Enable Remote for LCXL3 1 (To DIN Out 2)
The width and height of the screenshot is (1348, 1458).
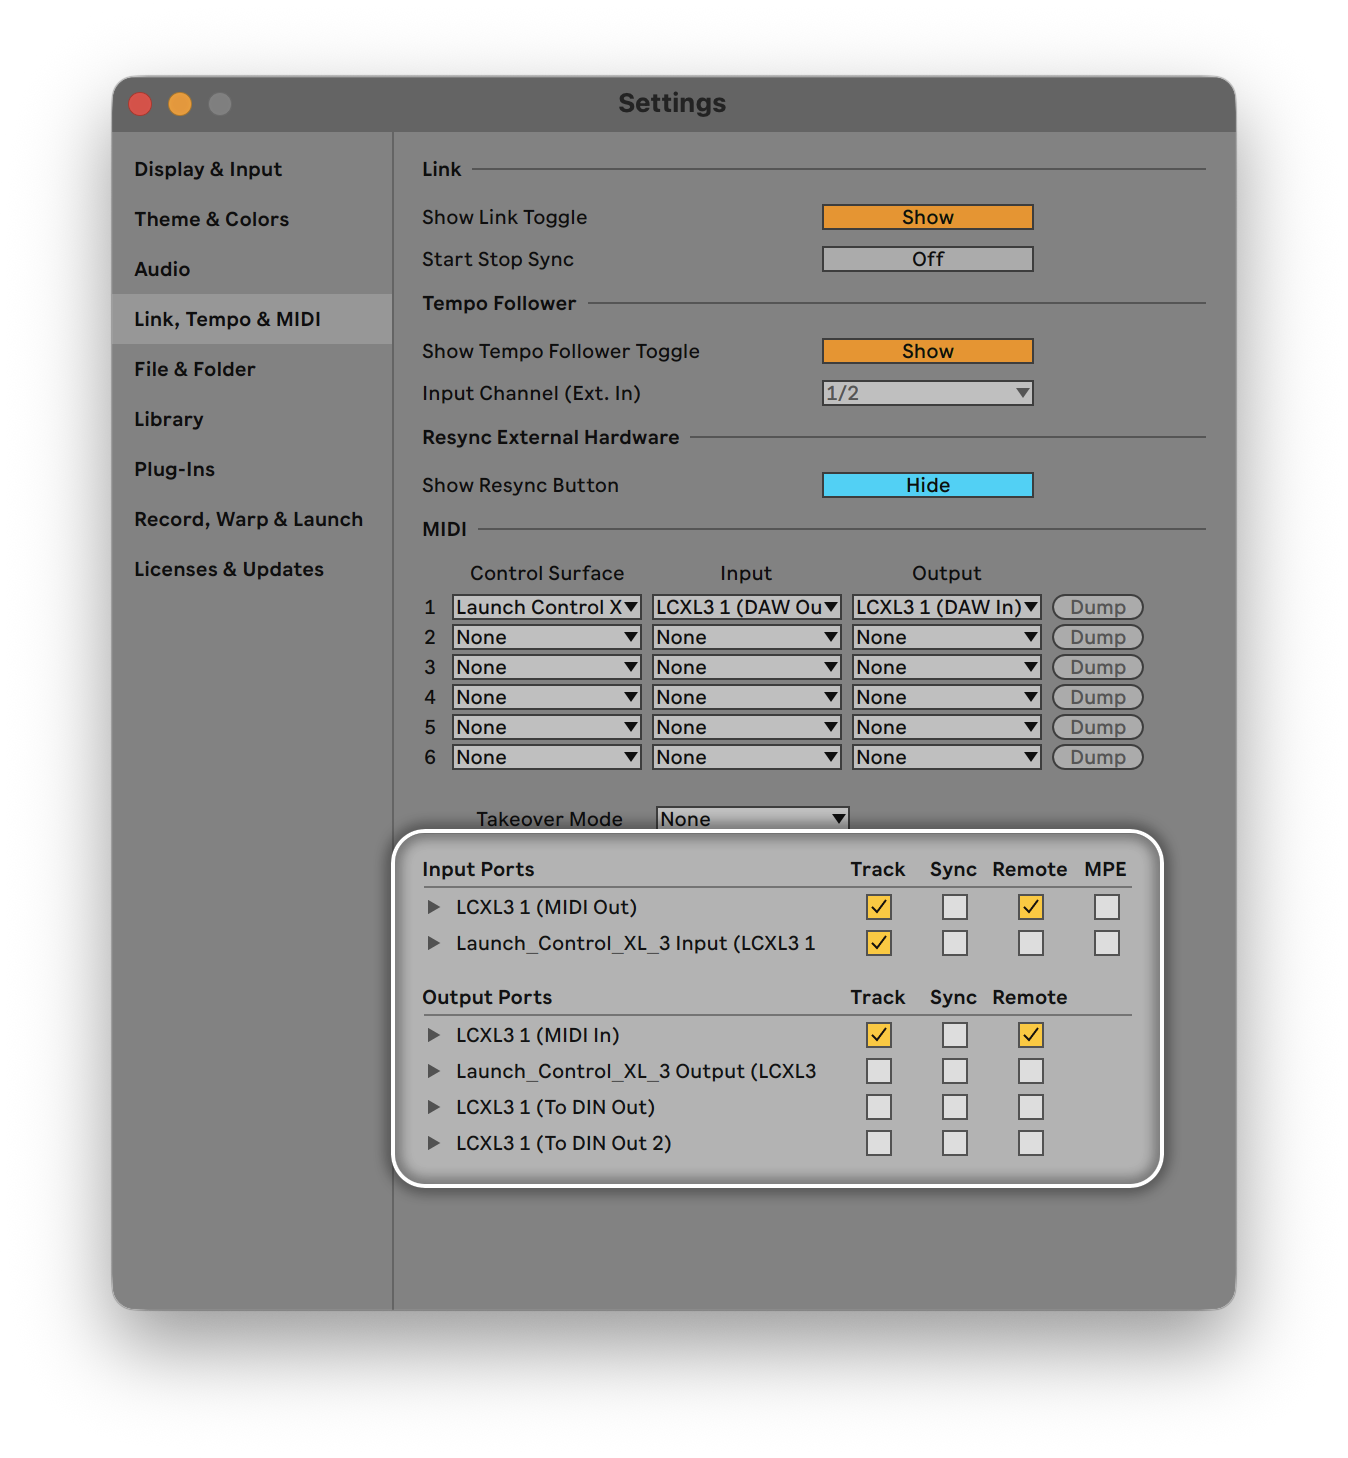1031,1143
